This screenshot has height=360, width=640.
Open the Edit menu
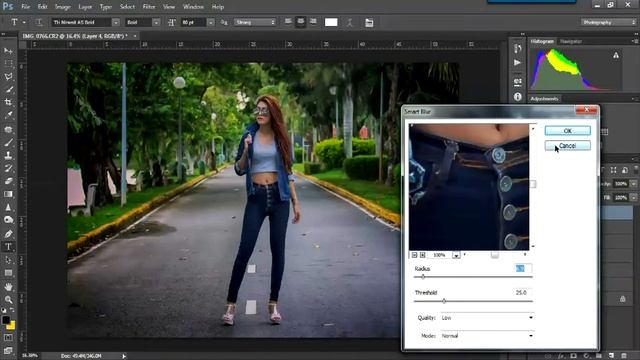[x=42, y=7]
